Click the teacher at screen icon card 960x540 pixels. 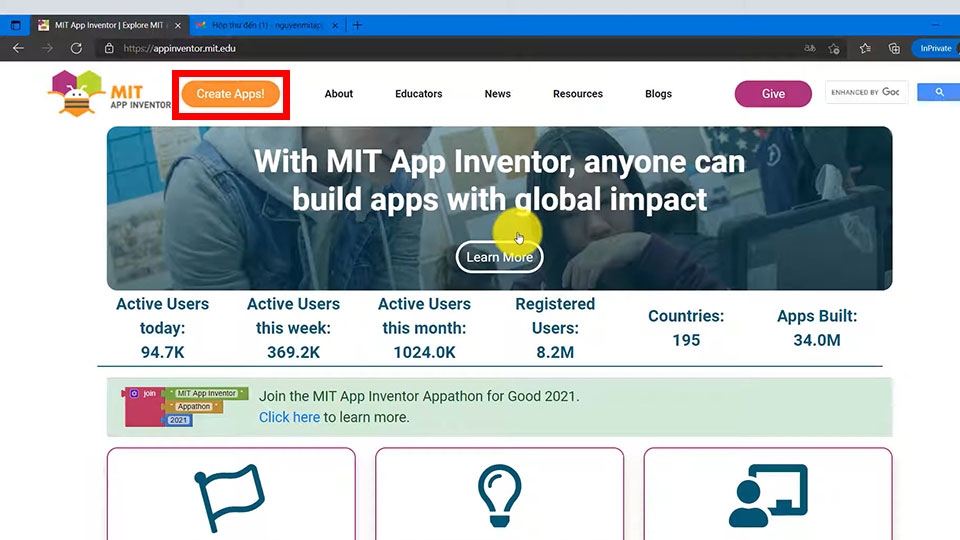point(768,495)
